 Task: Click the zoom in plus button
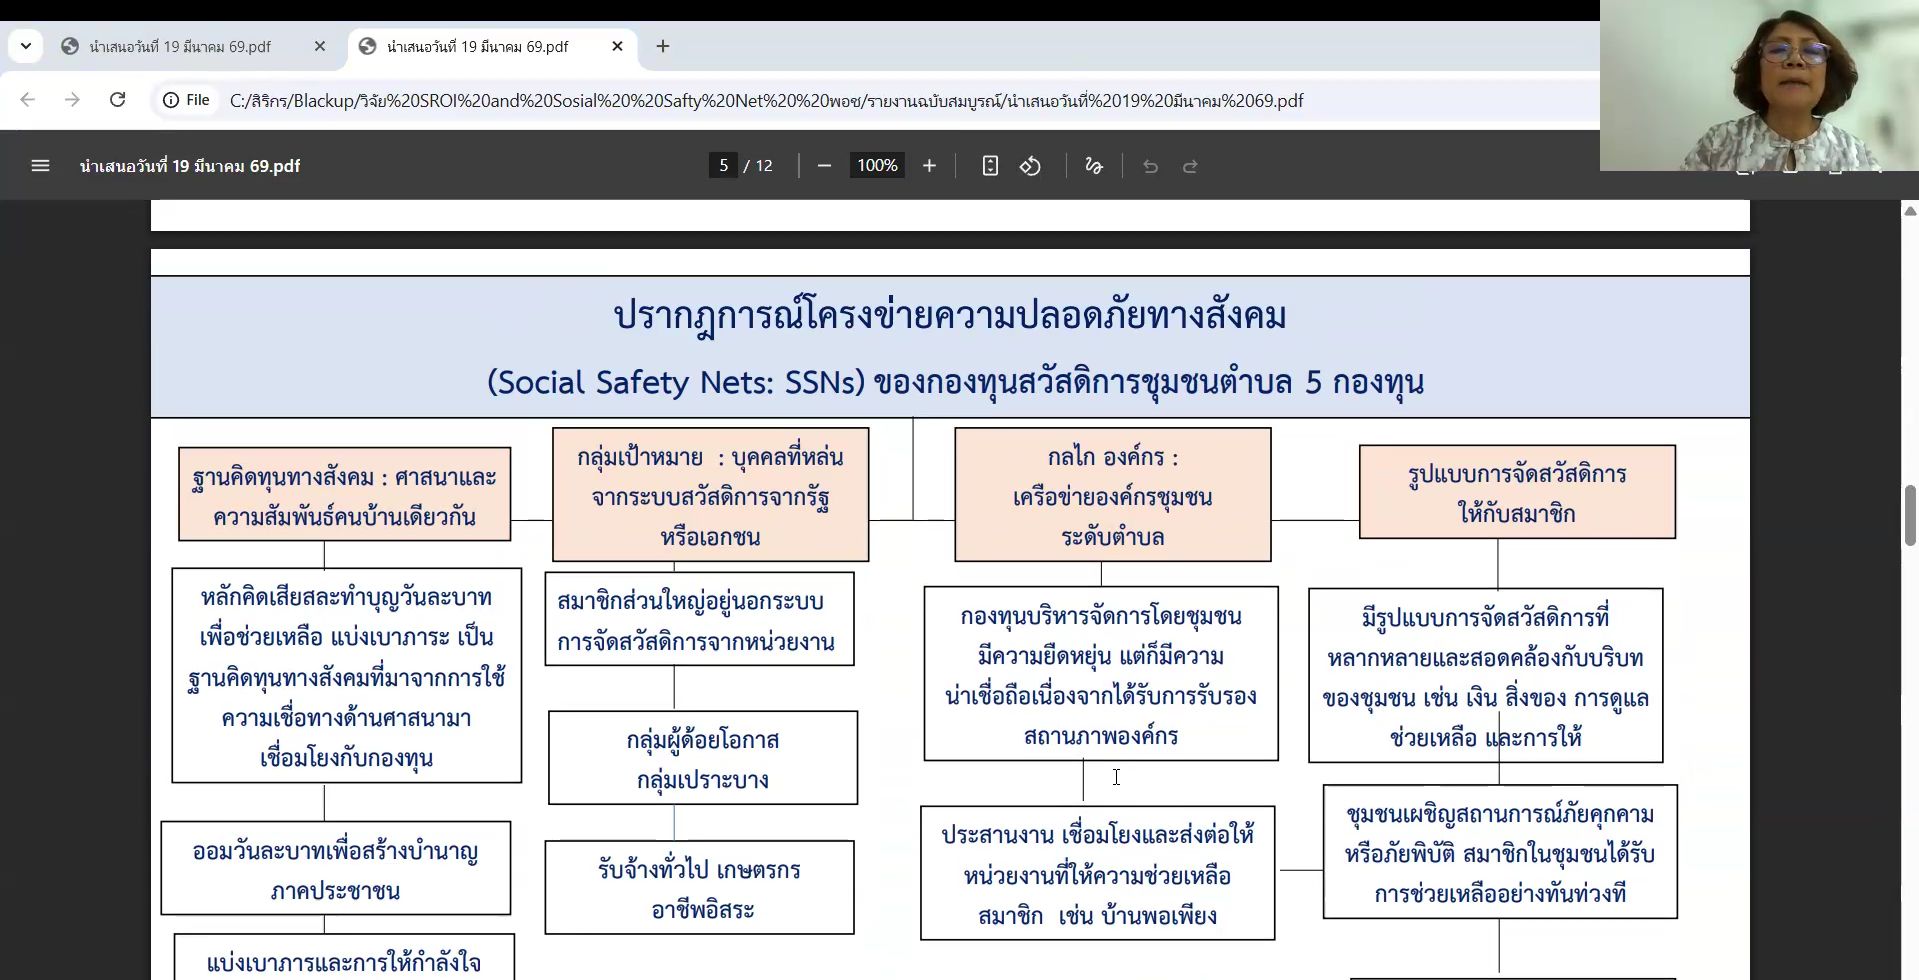[x=929, y=166]
